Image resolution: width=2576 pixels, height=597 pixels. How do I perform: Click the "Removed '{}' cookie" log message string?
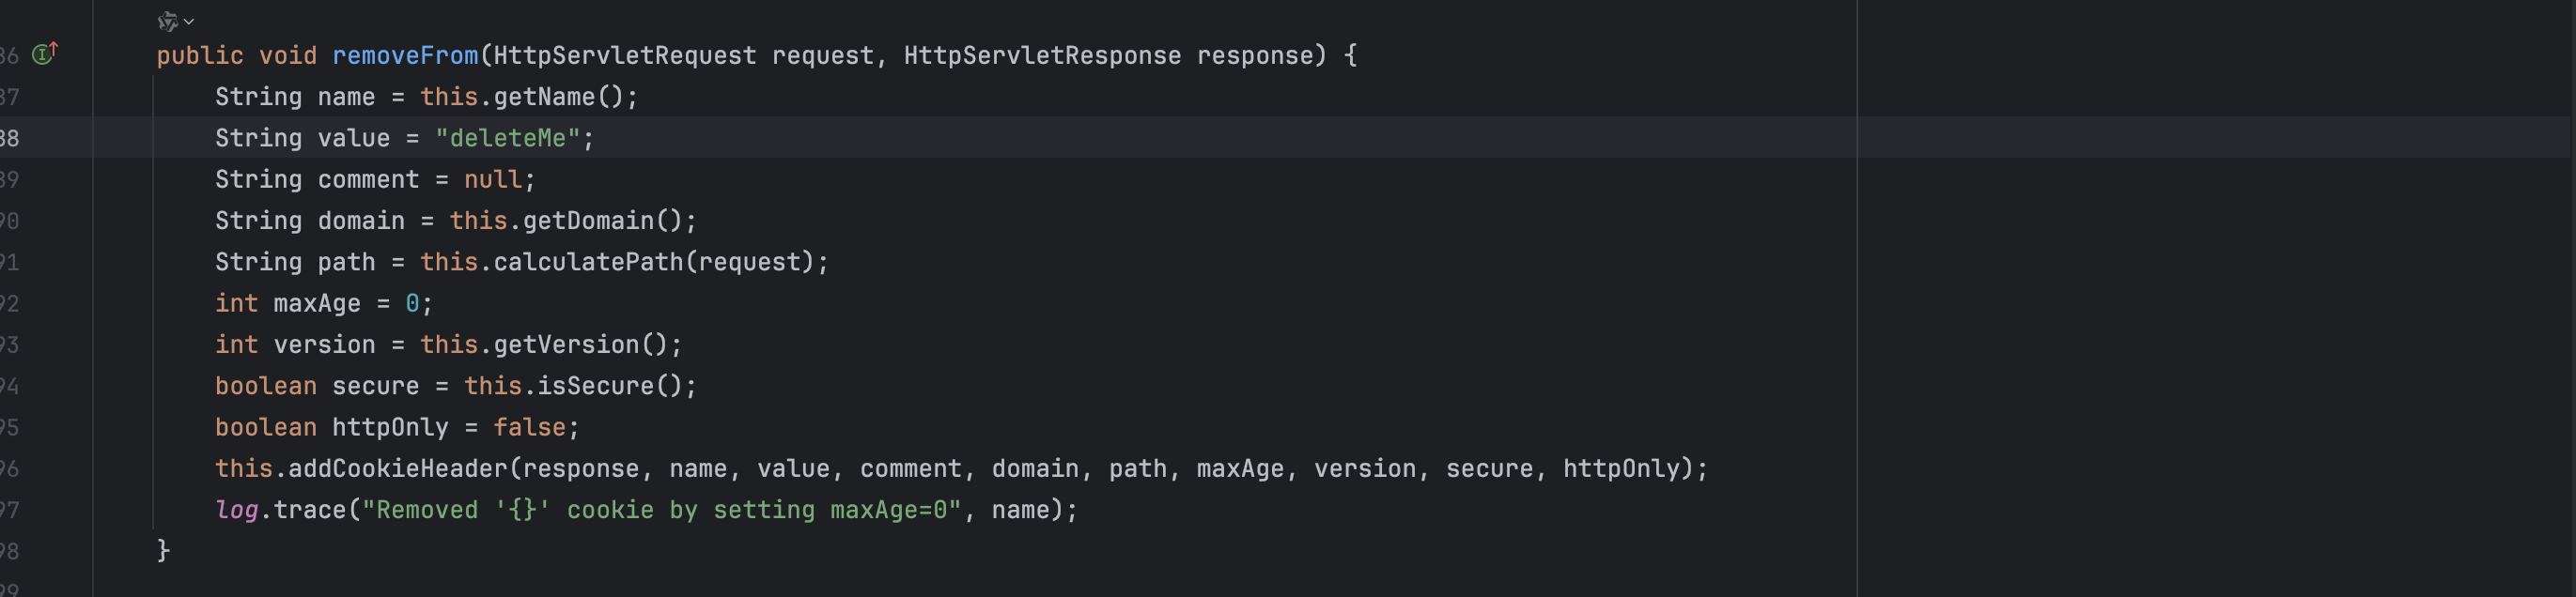[x=661, y=510]
